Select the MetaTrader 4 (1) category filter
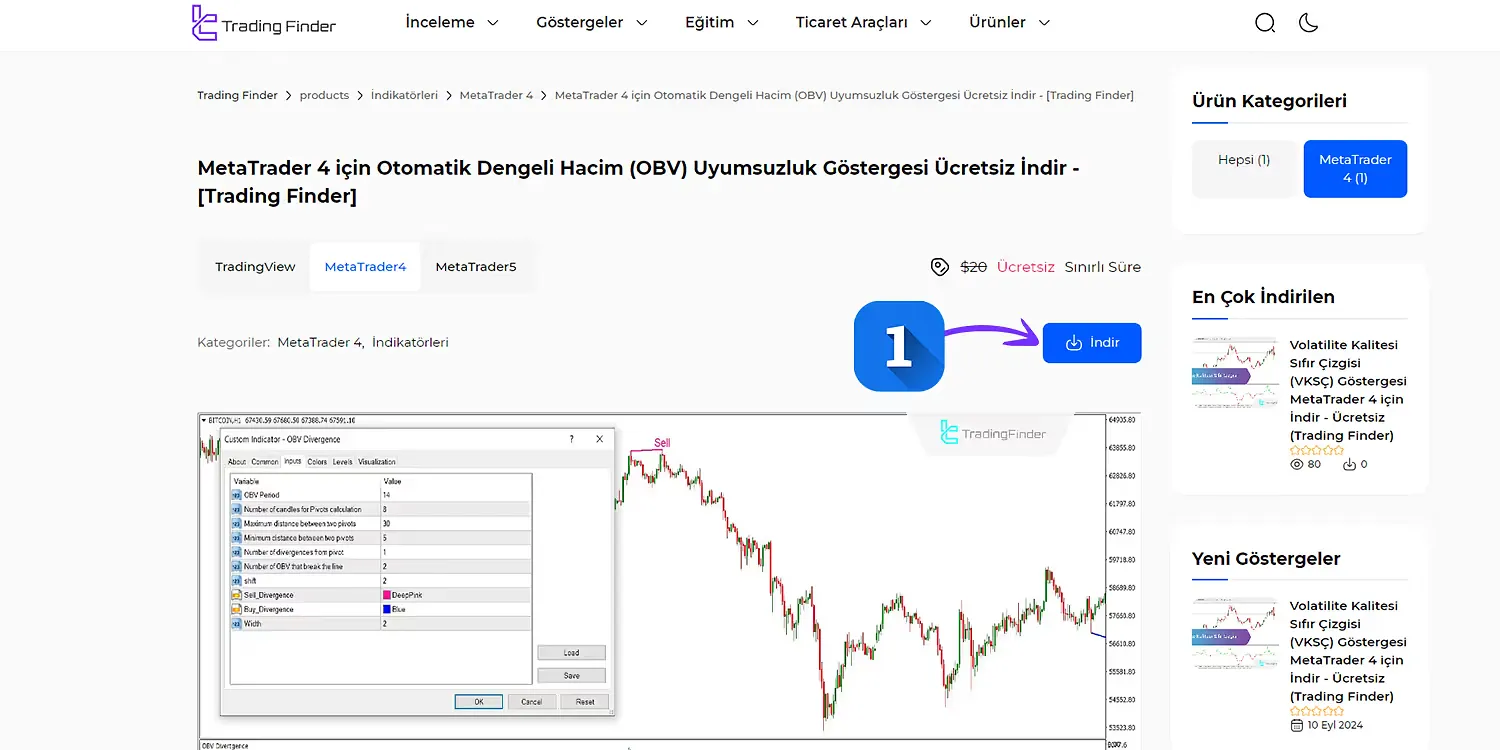 tap(1355, 168)
